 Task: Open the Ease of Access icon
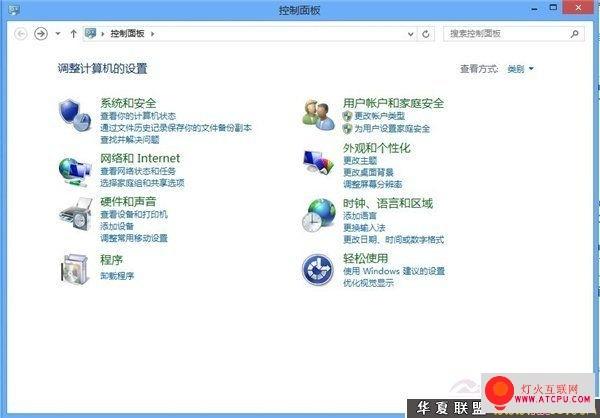coord(318,269)
